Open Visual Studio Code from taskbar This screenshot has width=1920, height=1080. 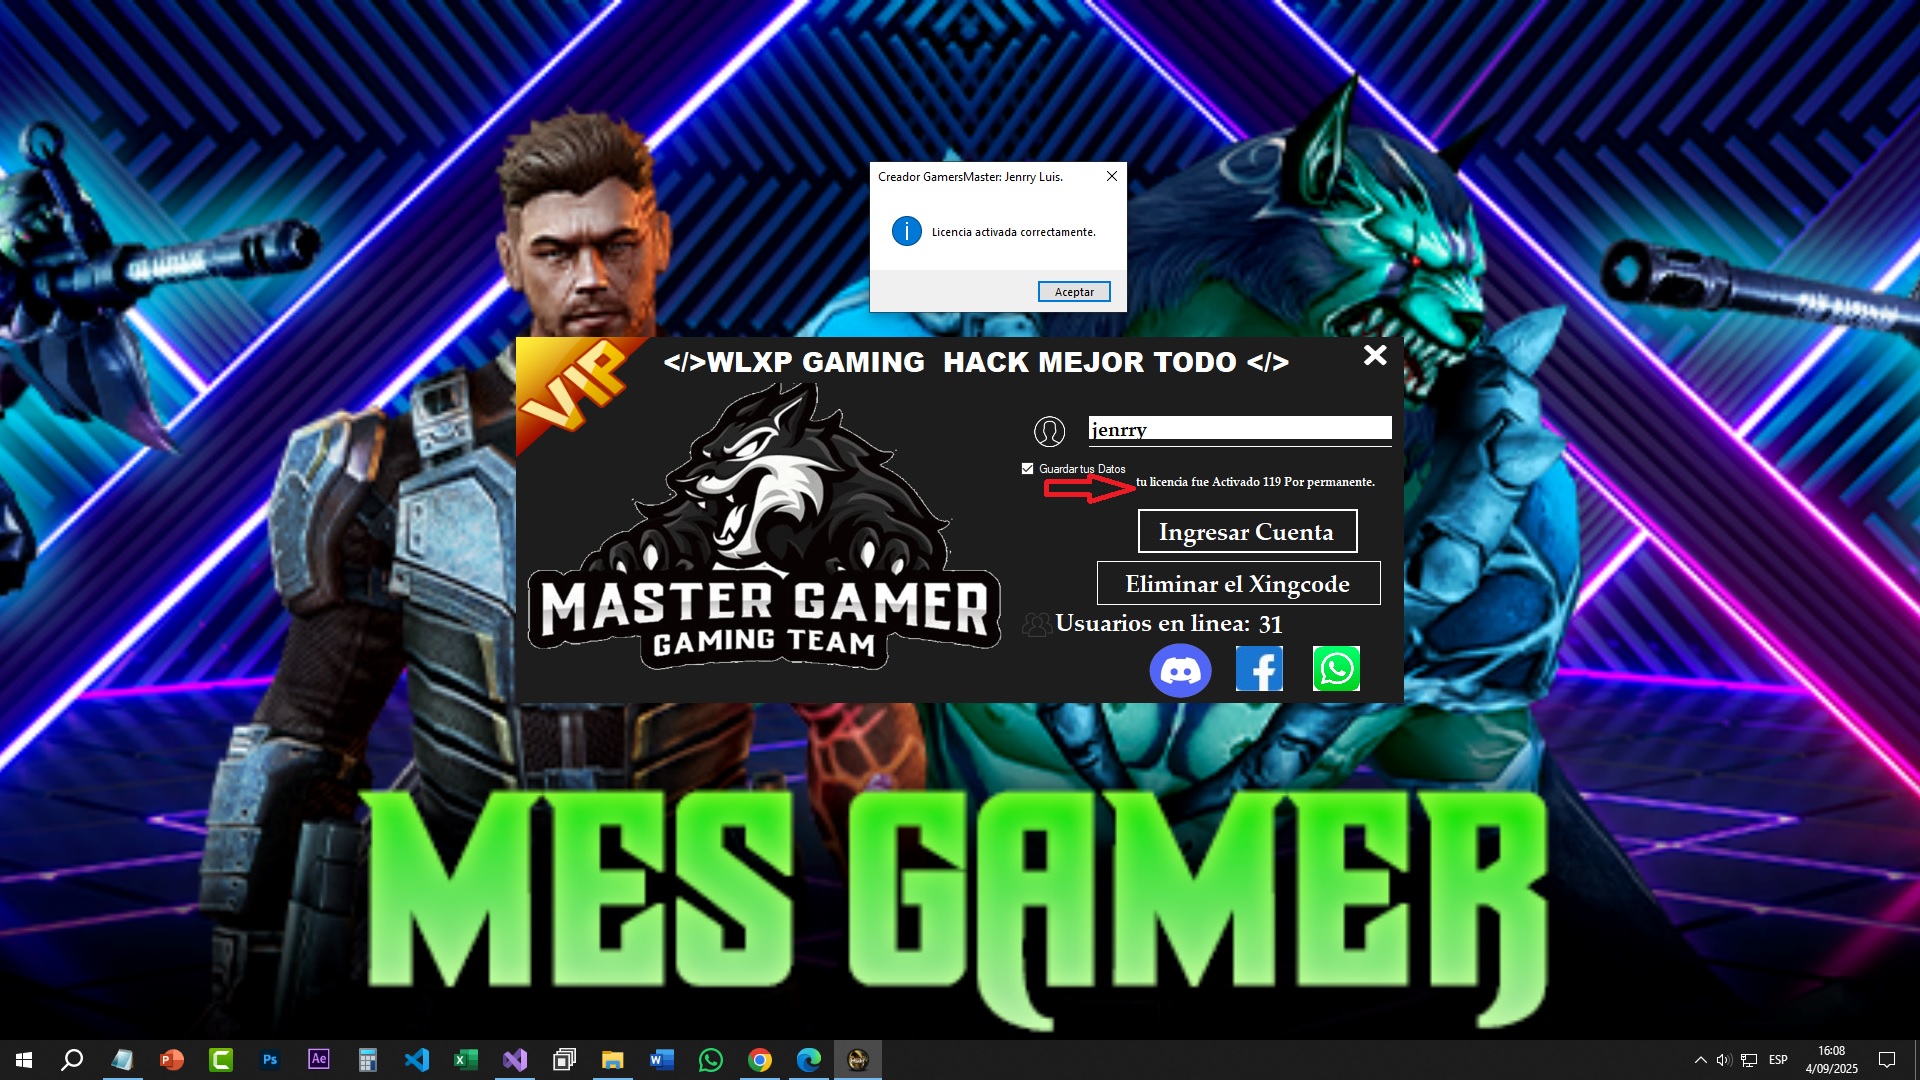tap(417, 1060)
